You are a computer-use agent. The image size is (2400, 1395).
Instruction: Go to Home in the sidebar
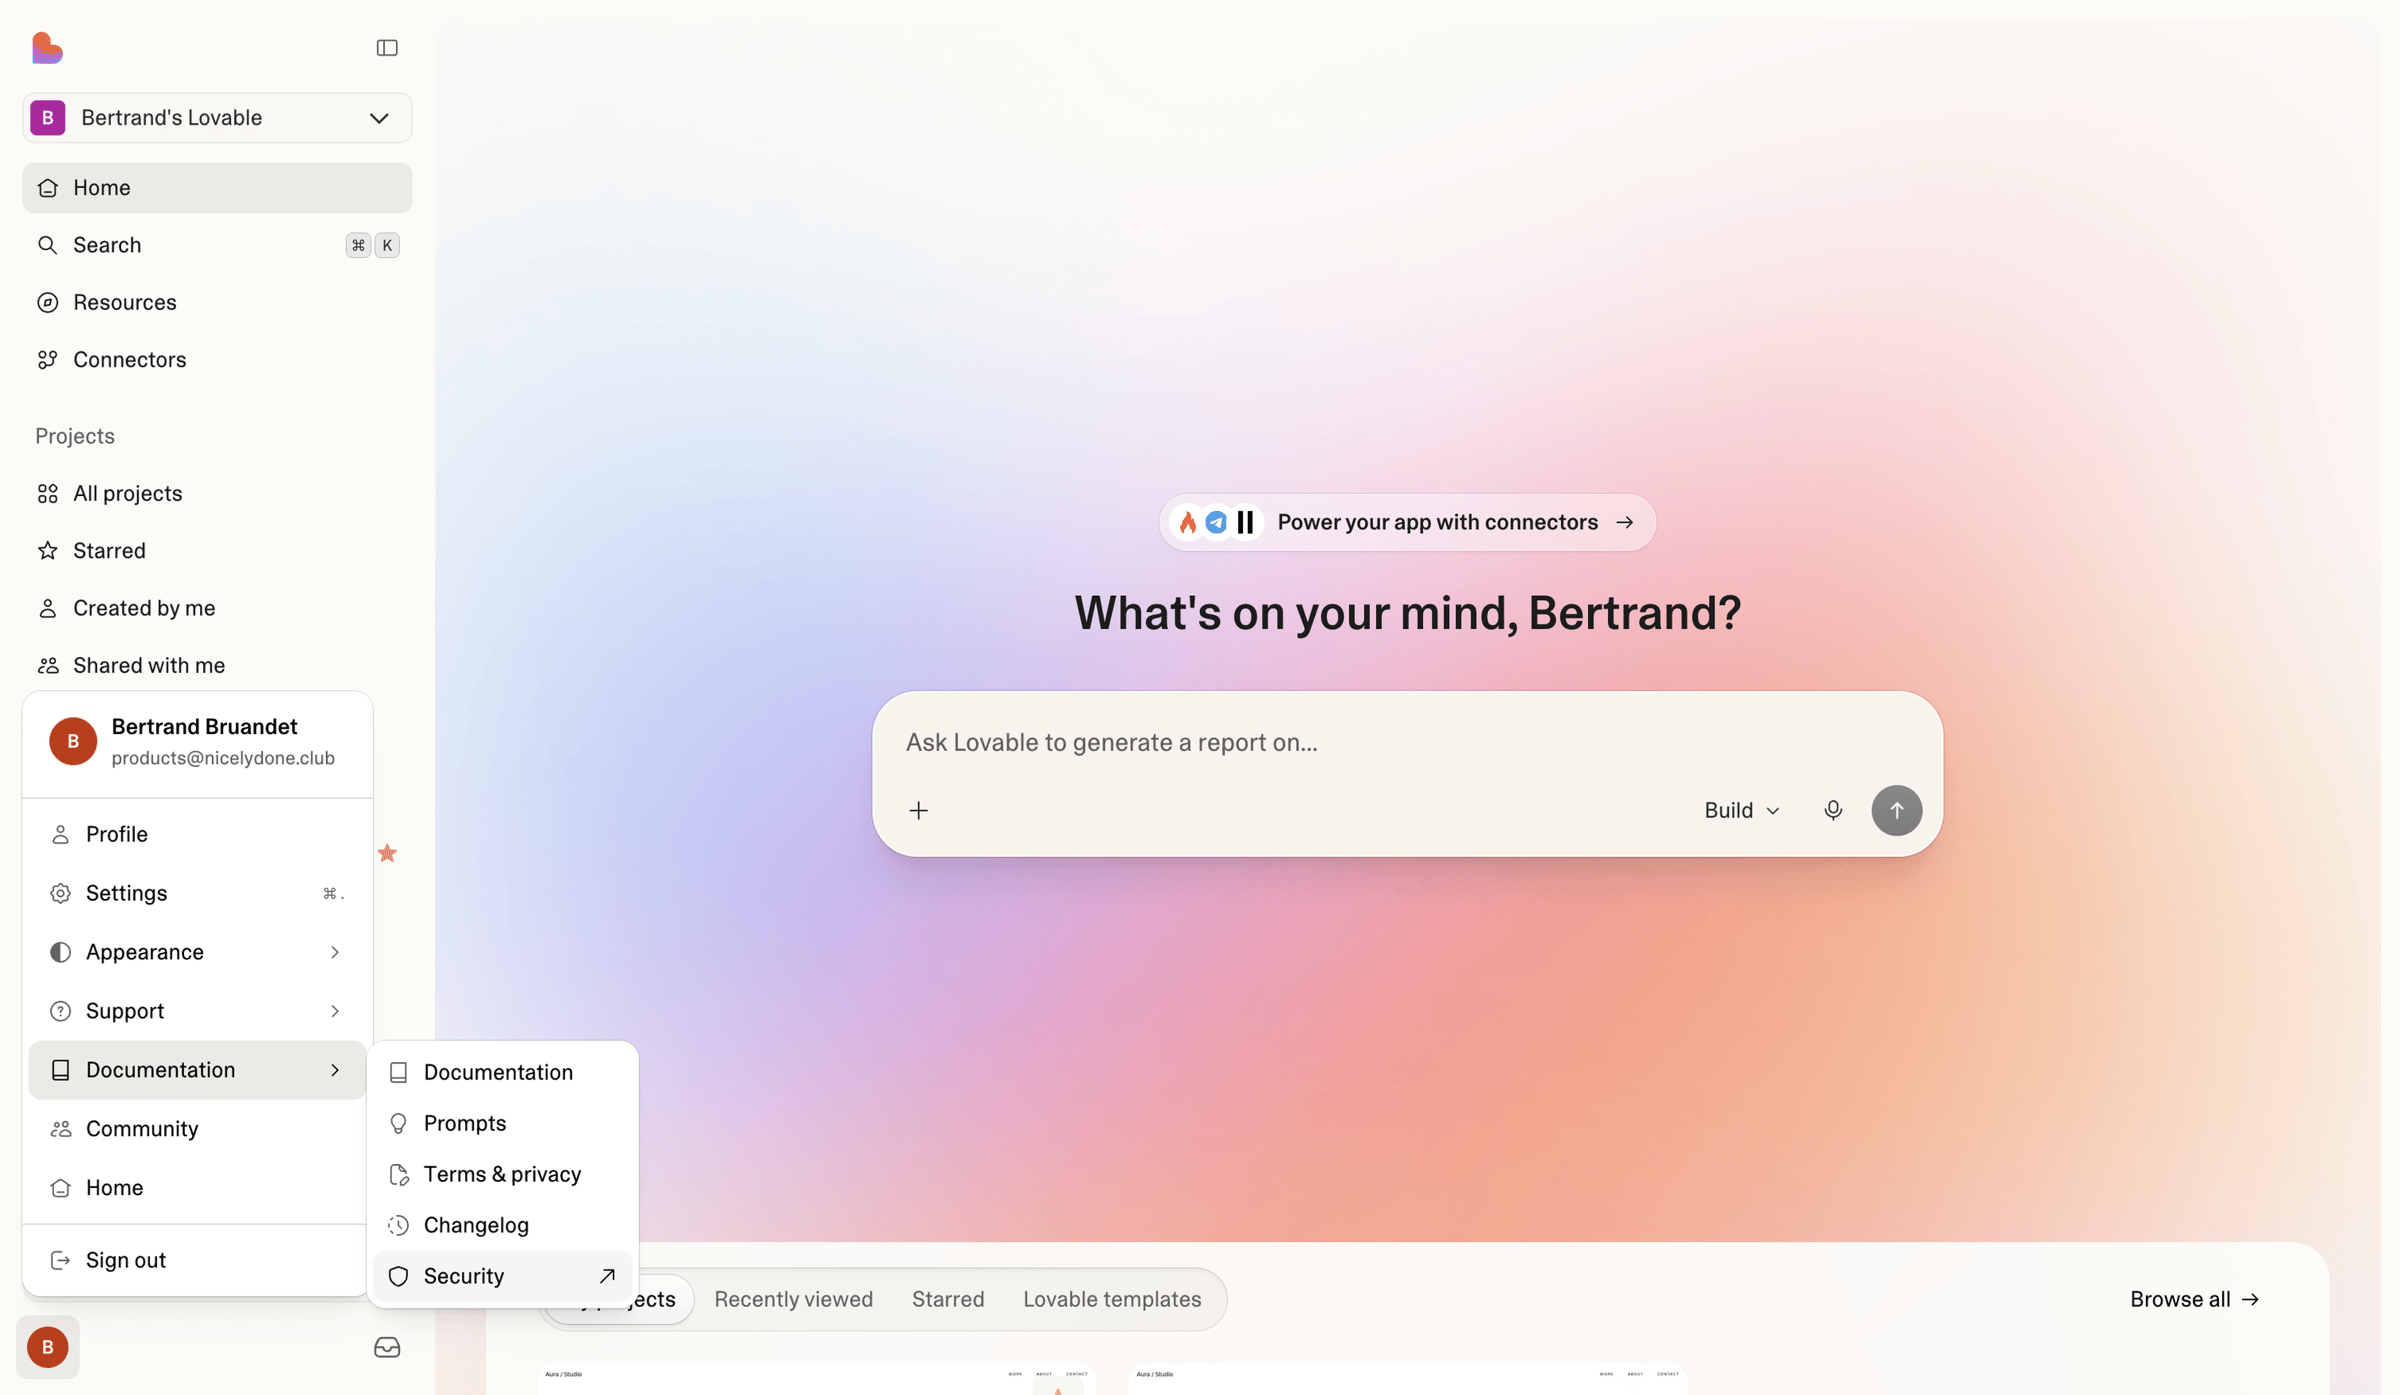[x=217, y=188]
